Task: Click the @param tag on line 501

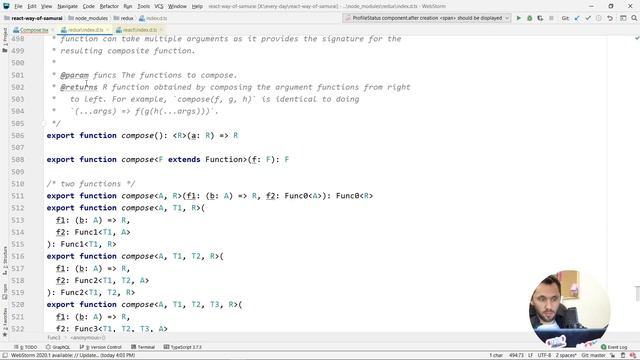Action: pos(74,76)
